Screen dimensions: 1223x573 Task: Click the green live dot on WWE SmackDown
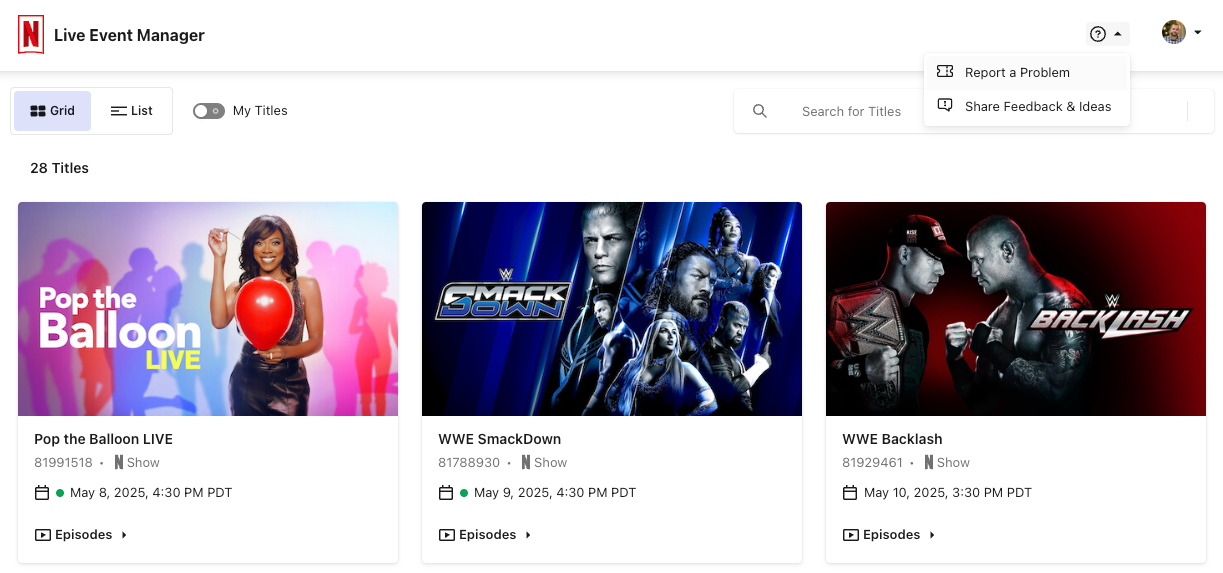click(x=464, y=493)
